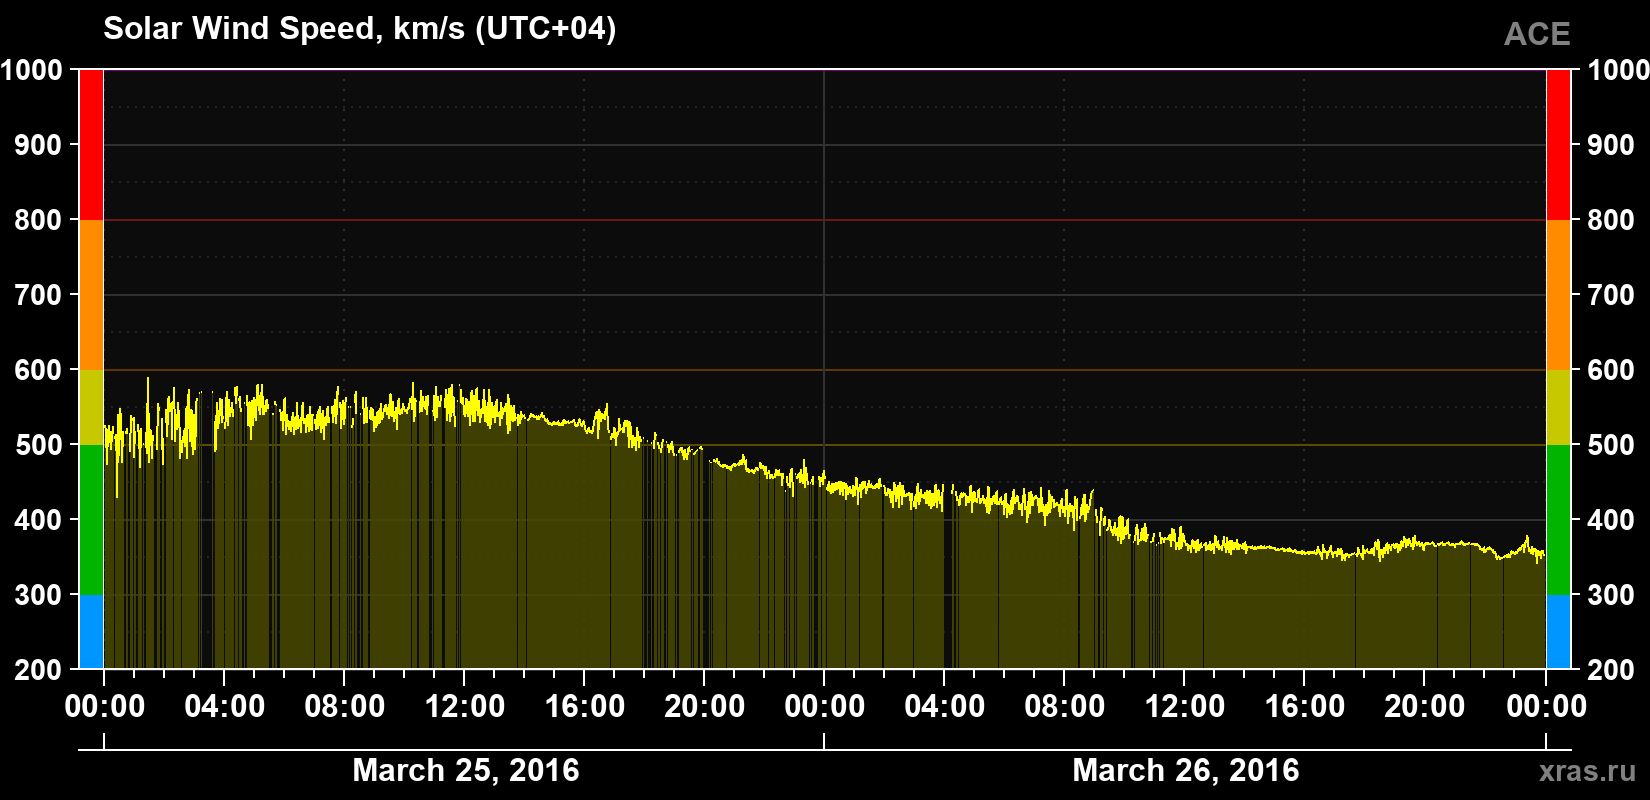Click the 500 label on right axis
This screenshot has width=1650, height=800.
coord(1611,445)
